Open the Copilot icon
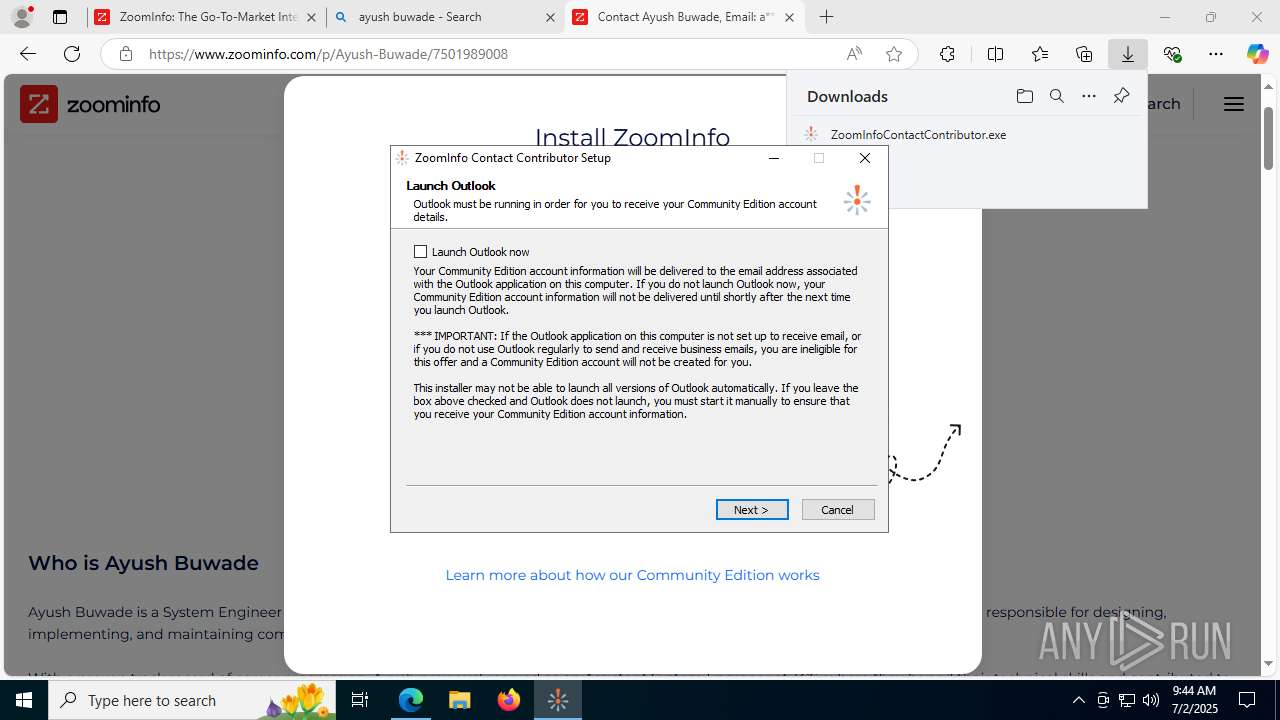1280x720 pixels. [x=1257, y=54]
